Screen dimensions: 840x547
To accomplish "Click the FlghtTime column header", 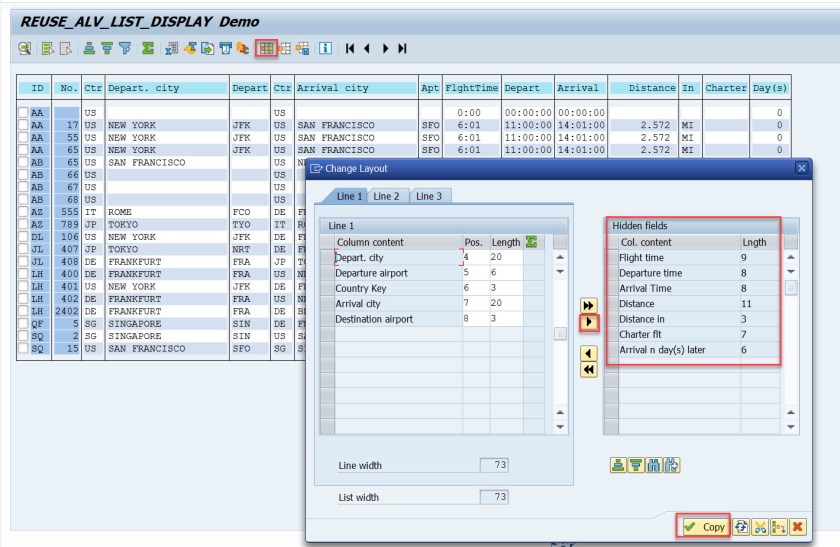I will pos(472,88).
